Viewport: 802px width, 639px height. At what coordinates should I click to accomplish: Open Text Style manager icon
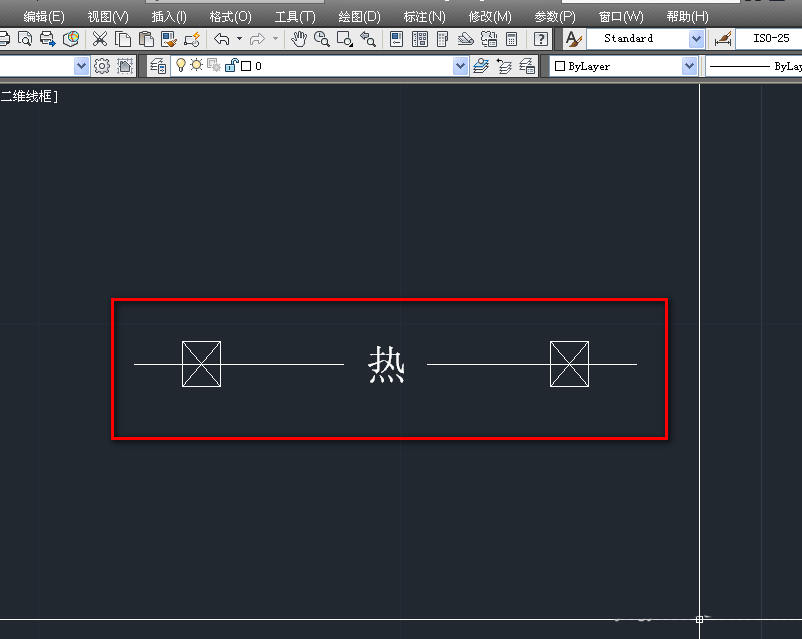[x=573, y=39]
